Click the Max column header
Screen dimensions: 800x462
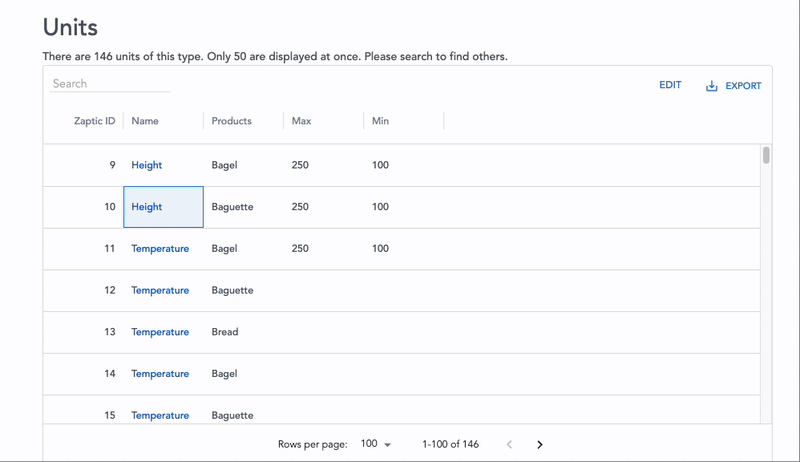[301, 121]
